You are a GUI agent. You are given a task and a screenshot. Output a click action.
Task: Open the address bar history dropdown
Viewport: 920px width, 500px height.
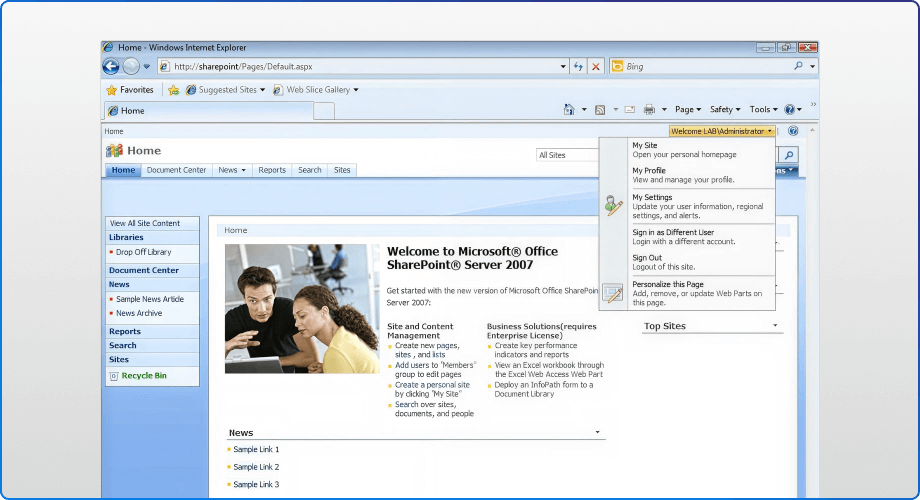pos(563,66)
